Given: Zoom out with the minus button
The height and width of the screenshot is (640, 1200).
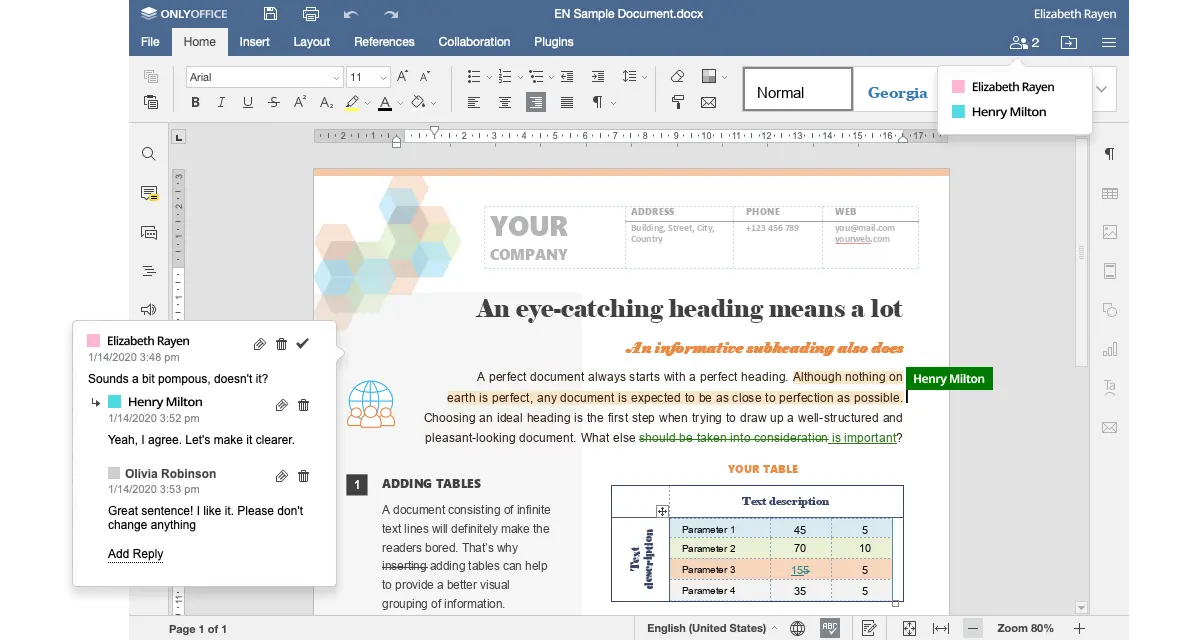Looking at the screenshot, I should 973,628.
